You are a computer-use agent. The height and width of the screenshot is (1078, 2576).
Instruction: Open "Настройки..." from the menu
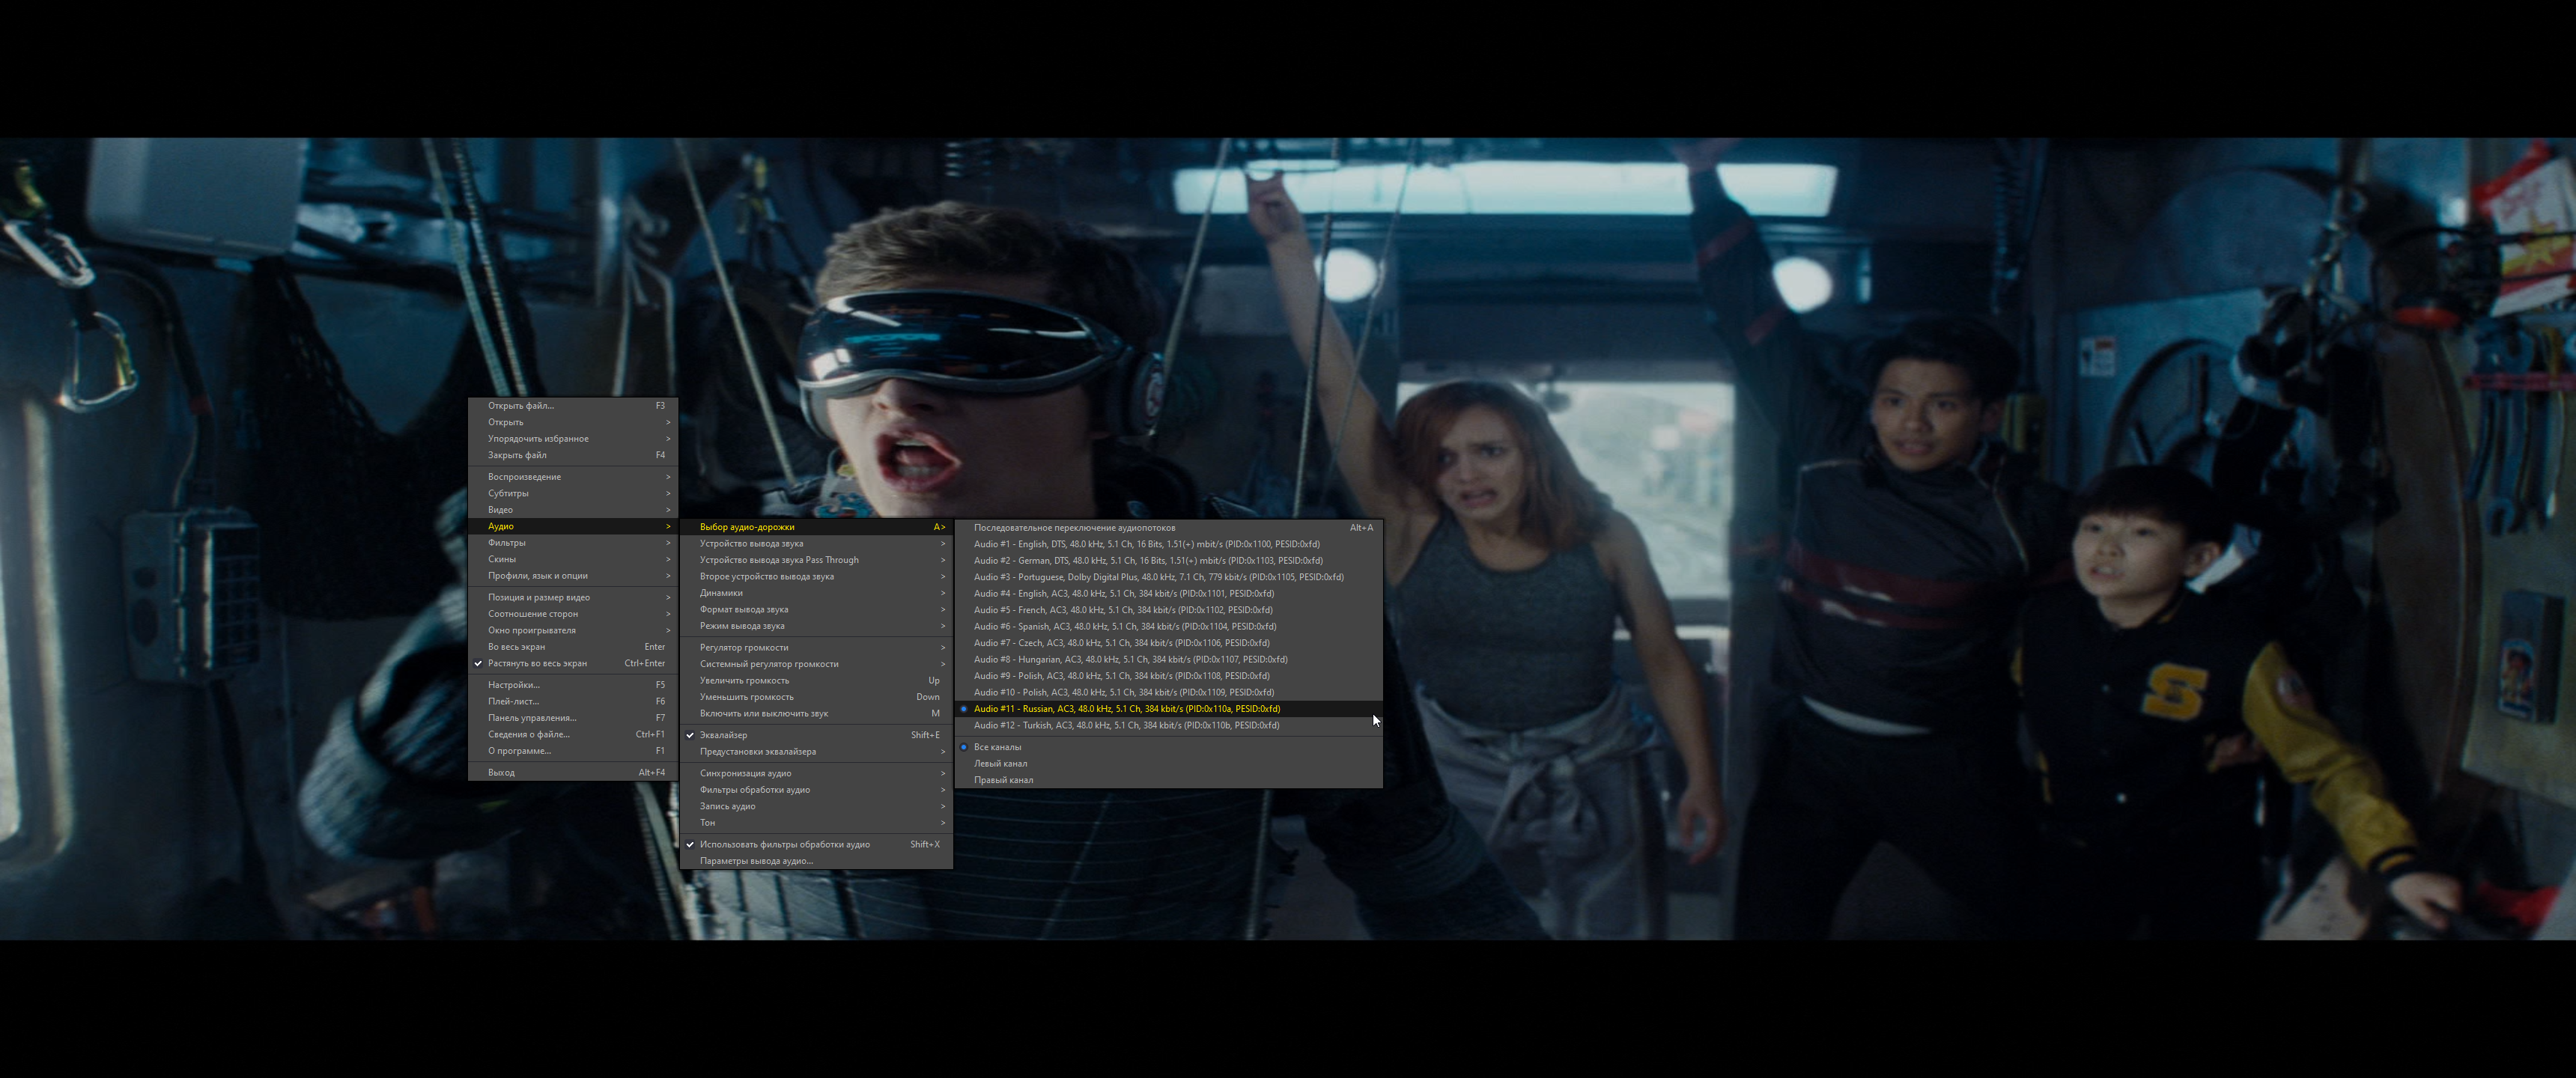click(x=573, y=685)
